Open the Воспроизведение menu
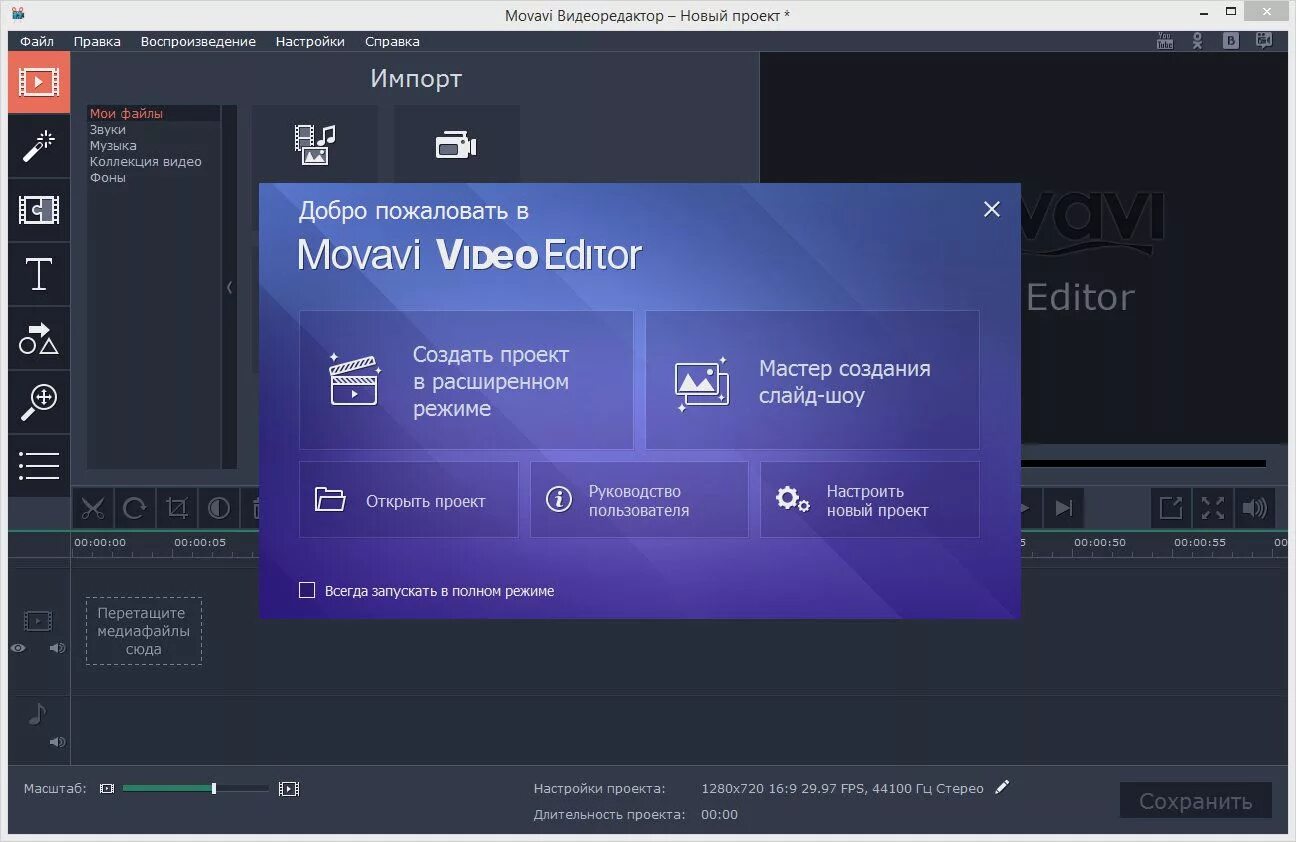The height and width of the screenshot is (842, 1296). [x=198, y=41]
